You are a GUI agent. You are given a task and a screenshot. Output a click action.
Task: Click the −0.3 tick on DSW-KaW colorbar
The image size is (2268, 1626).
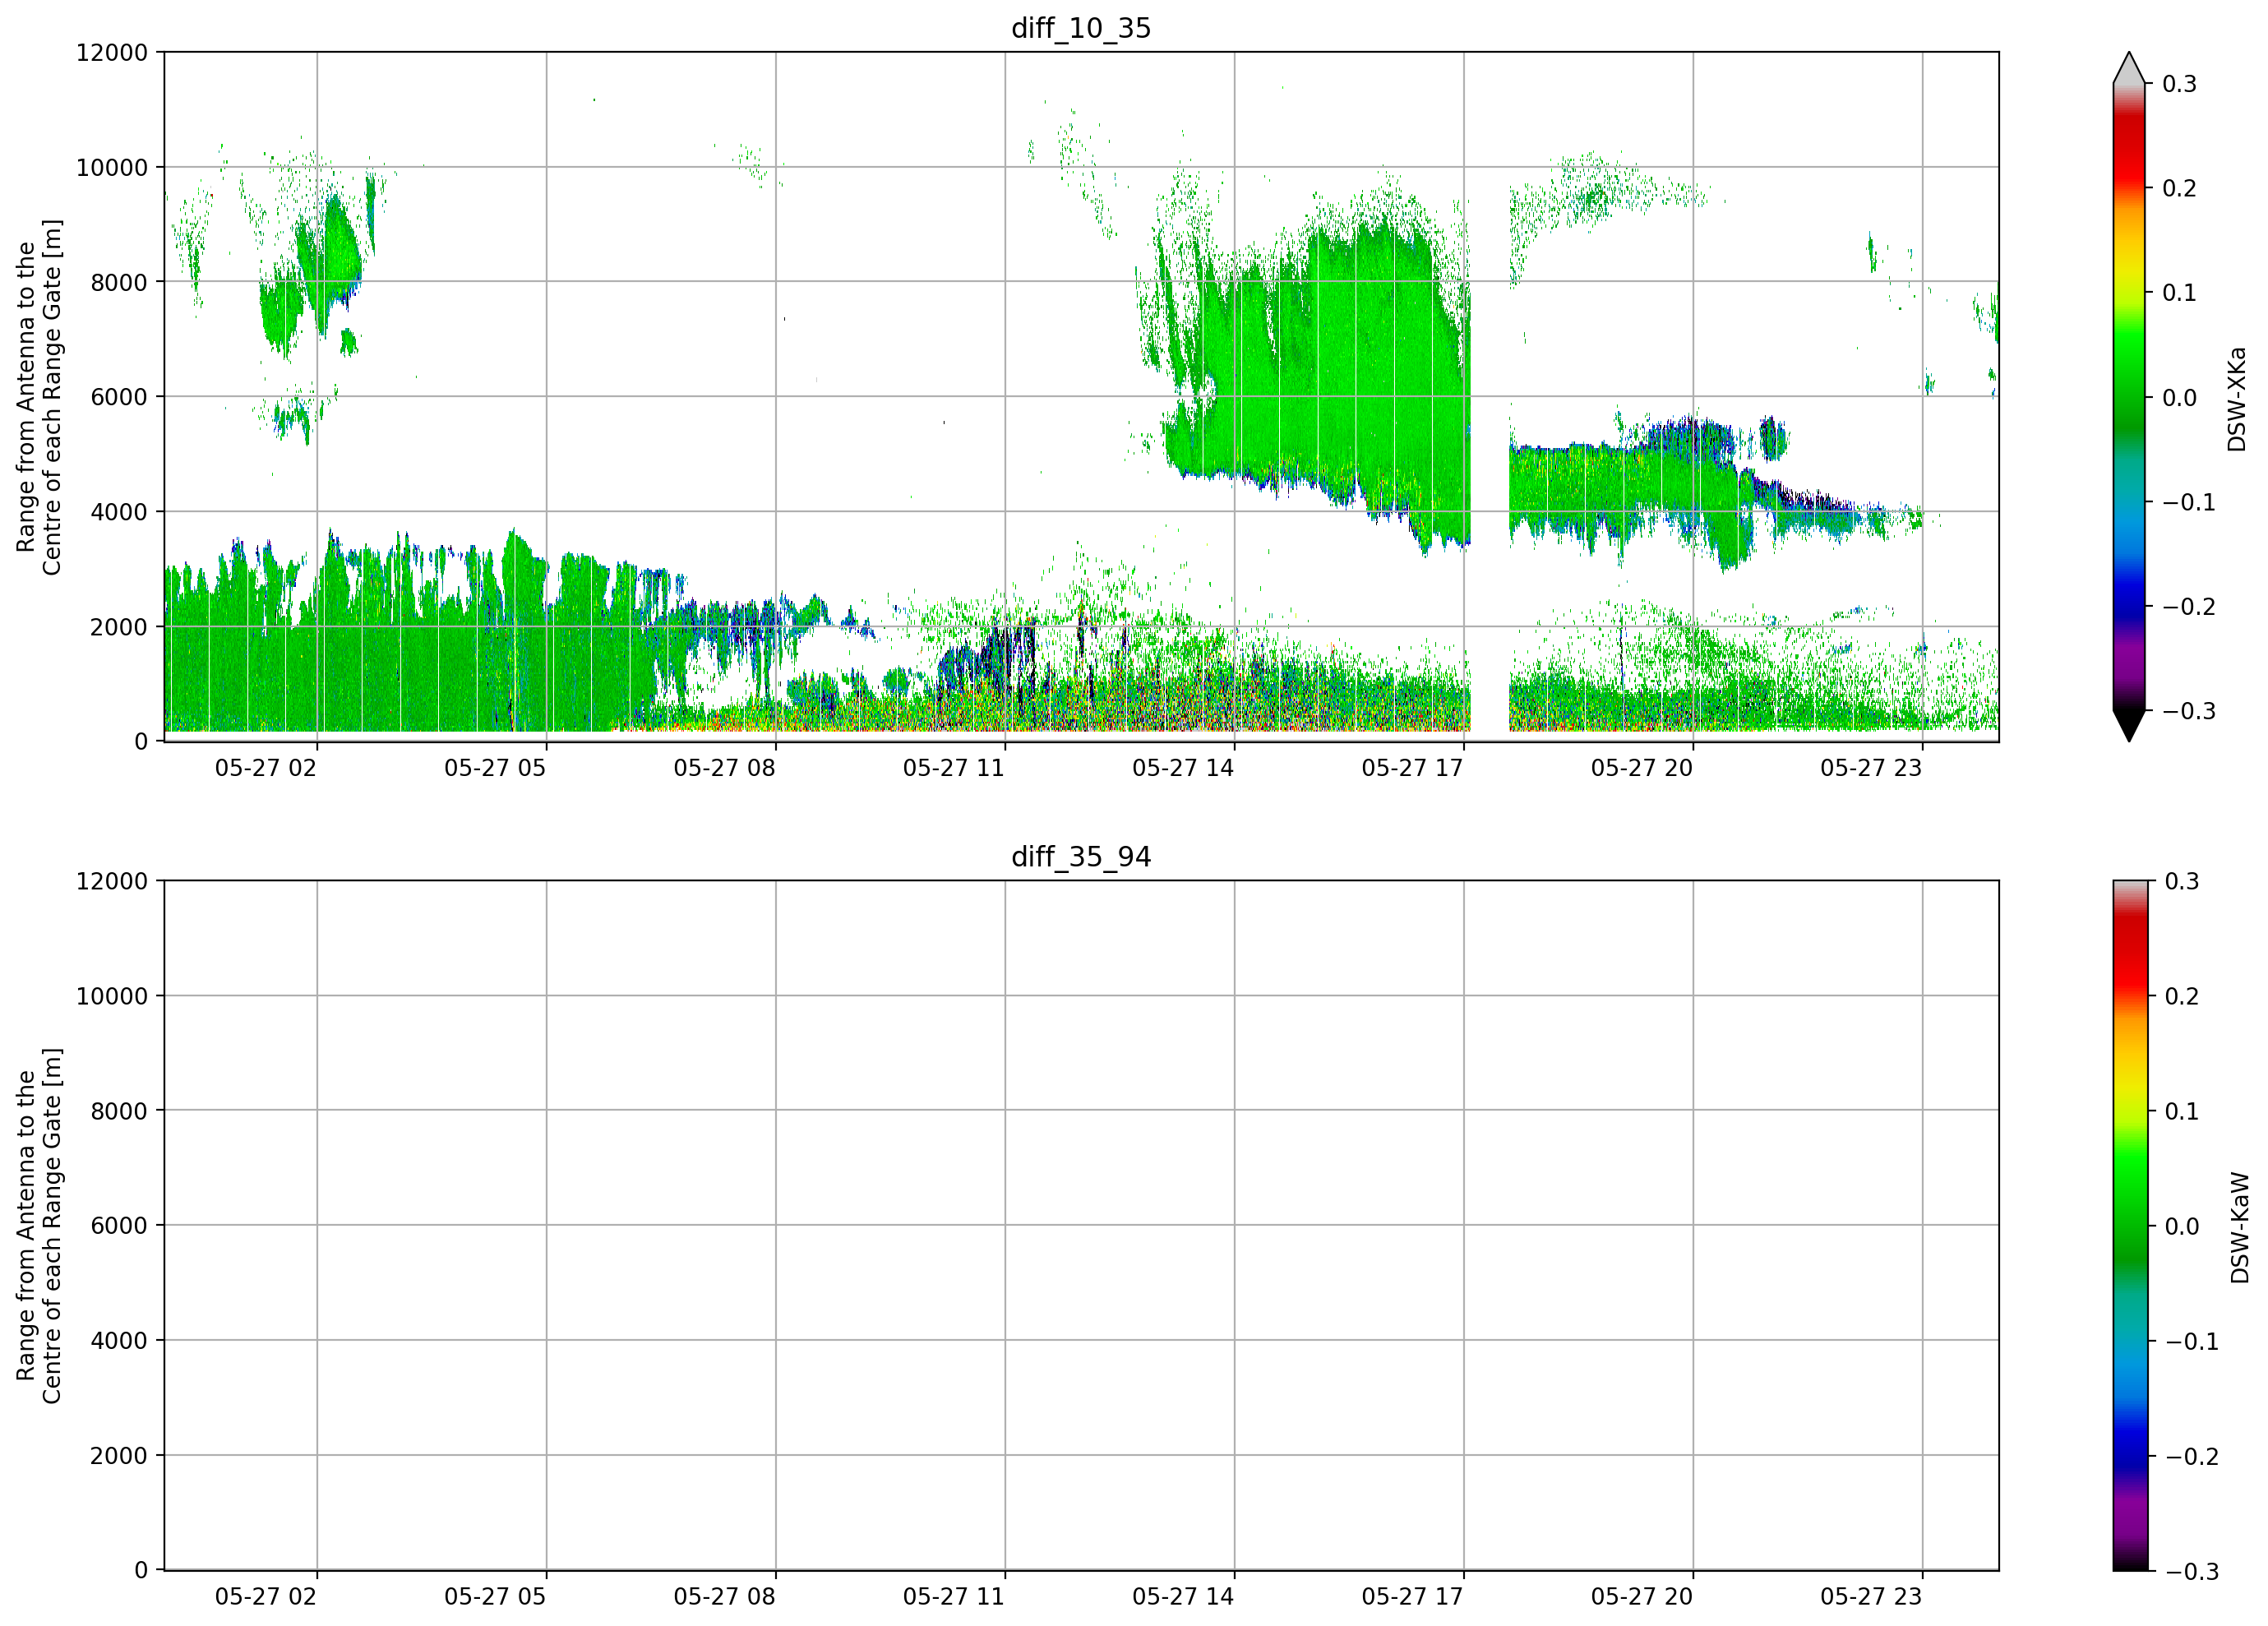pyautogui.click(x=2192, y=1571)
